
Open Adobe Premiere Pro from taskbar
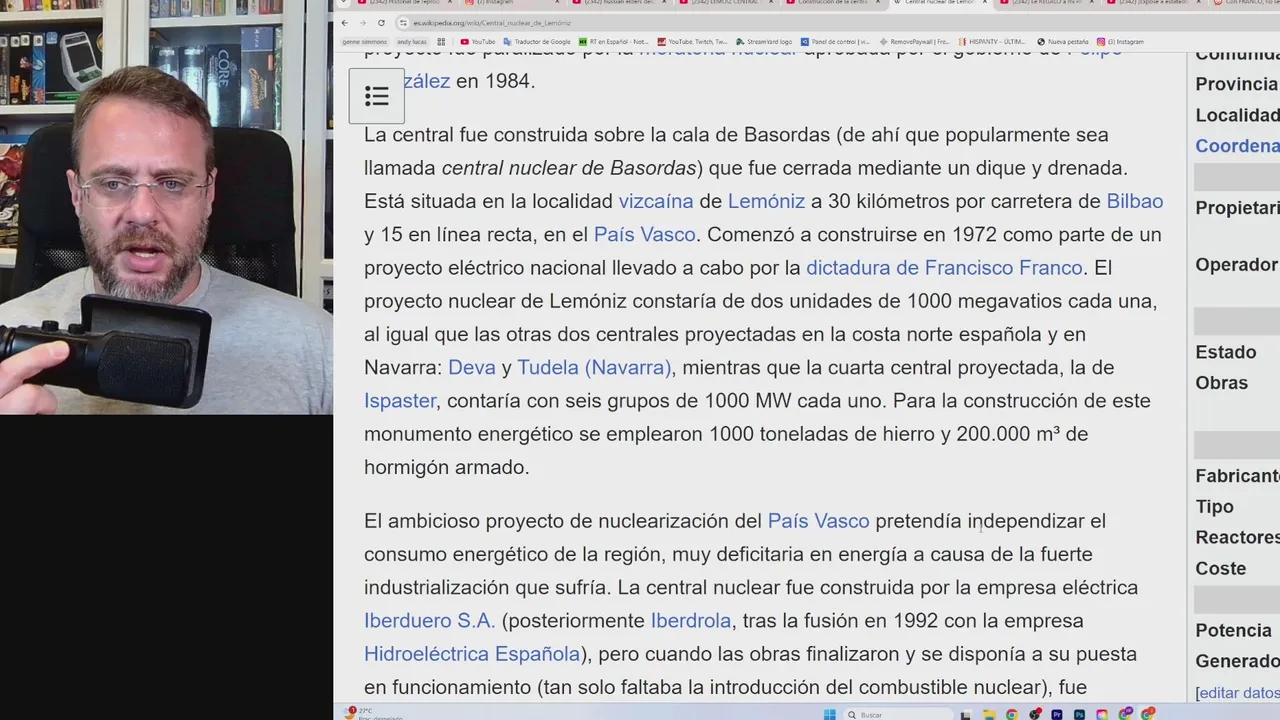click(1057, 714)
